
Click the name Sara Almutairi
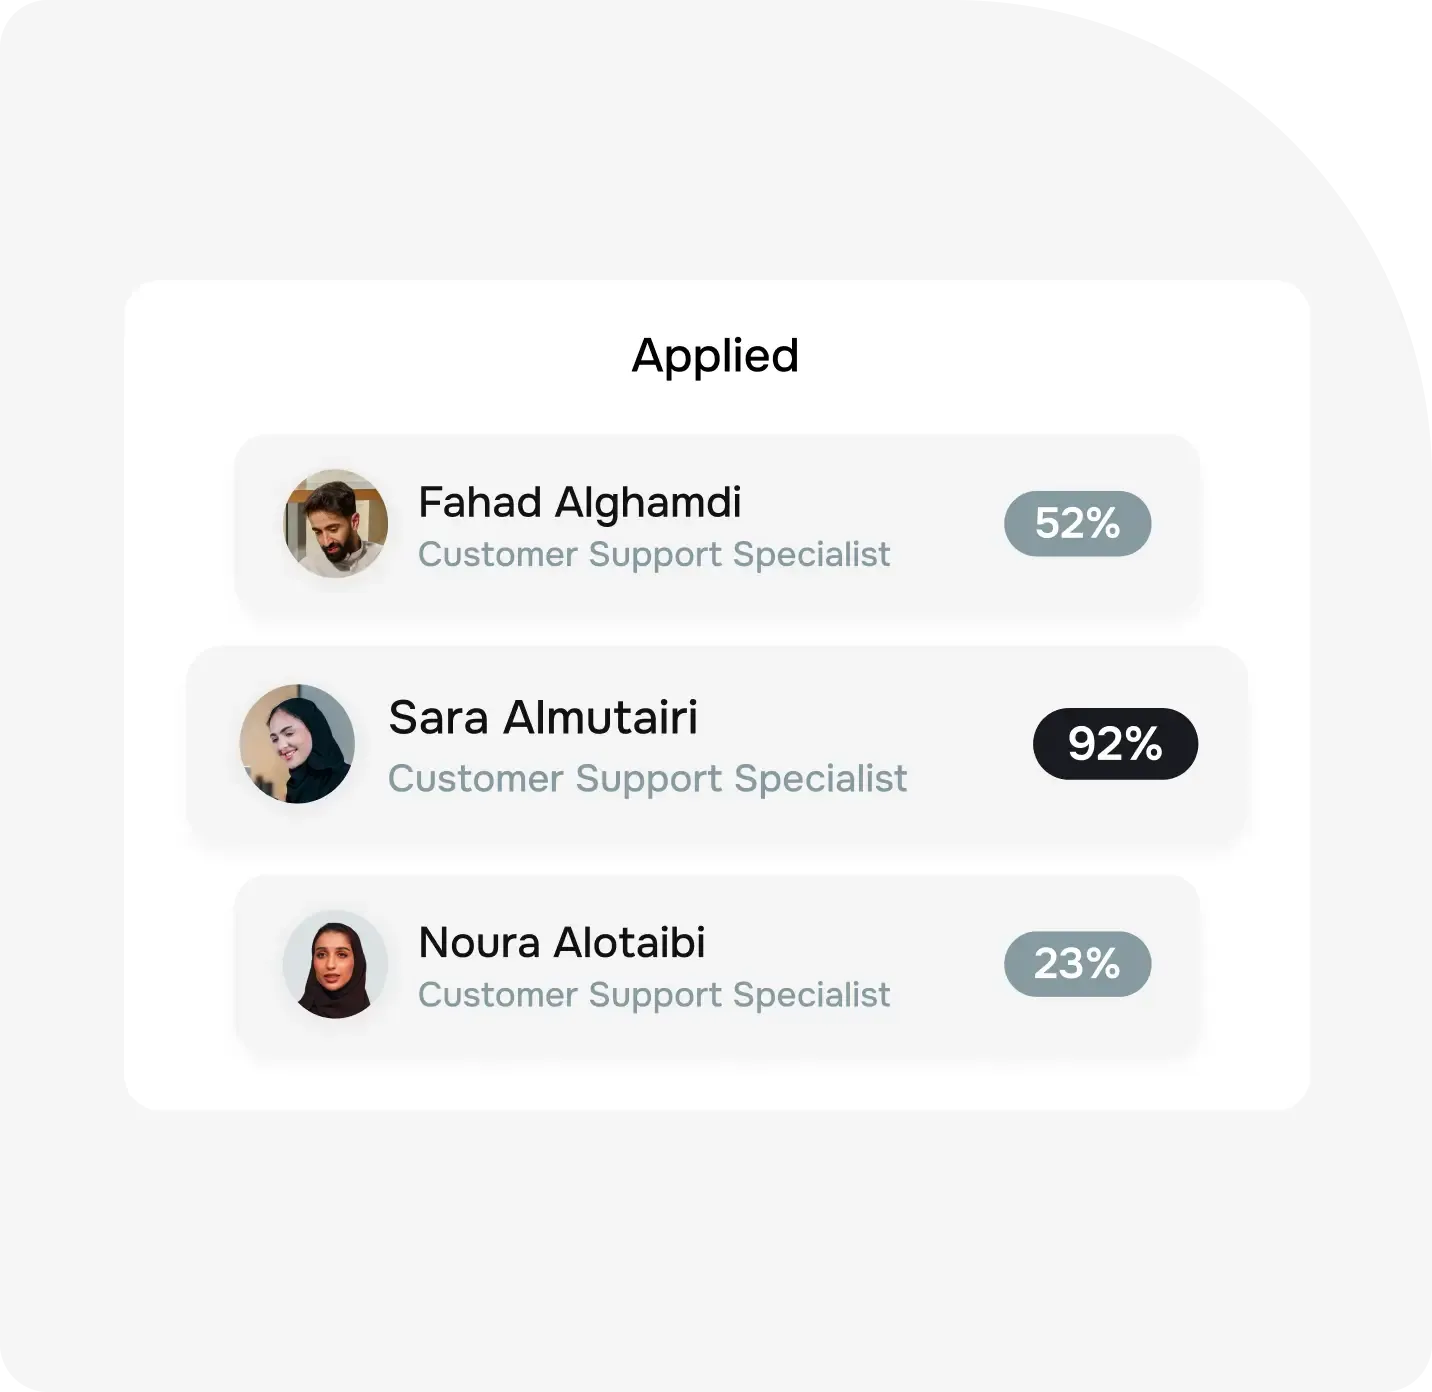click(x=544, y=718)
